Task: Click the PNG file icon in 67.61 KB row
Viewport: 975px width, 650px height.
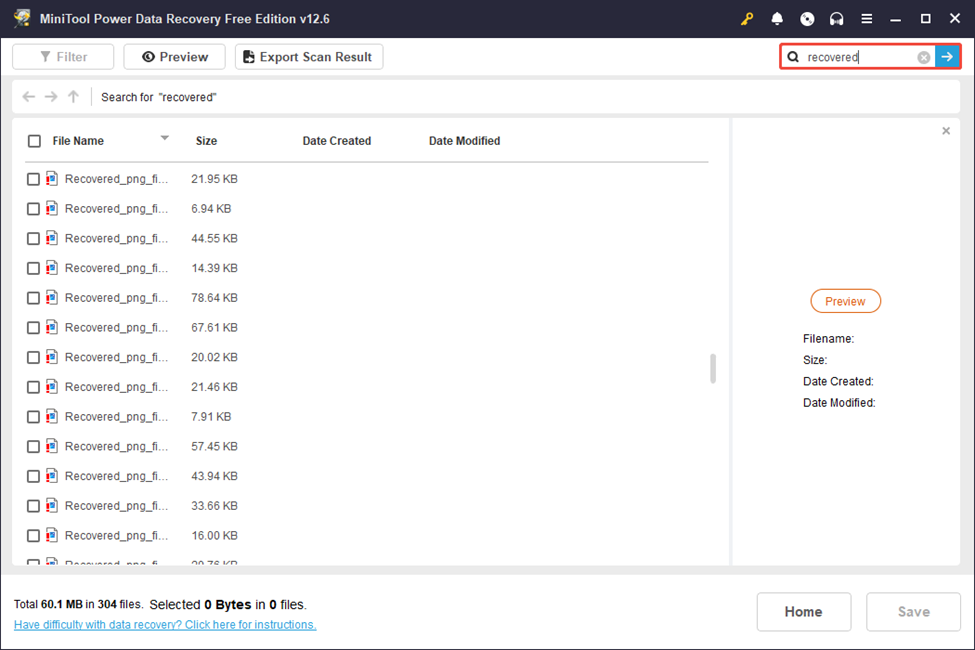Action: [52, 327]
